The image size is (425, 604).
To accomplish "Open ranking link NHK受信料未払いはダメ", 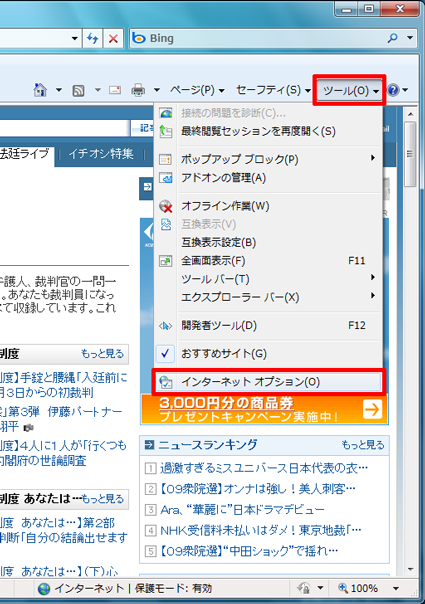I will tap(260, 530).
